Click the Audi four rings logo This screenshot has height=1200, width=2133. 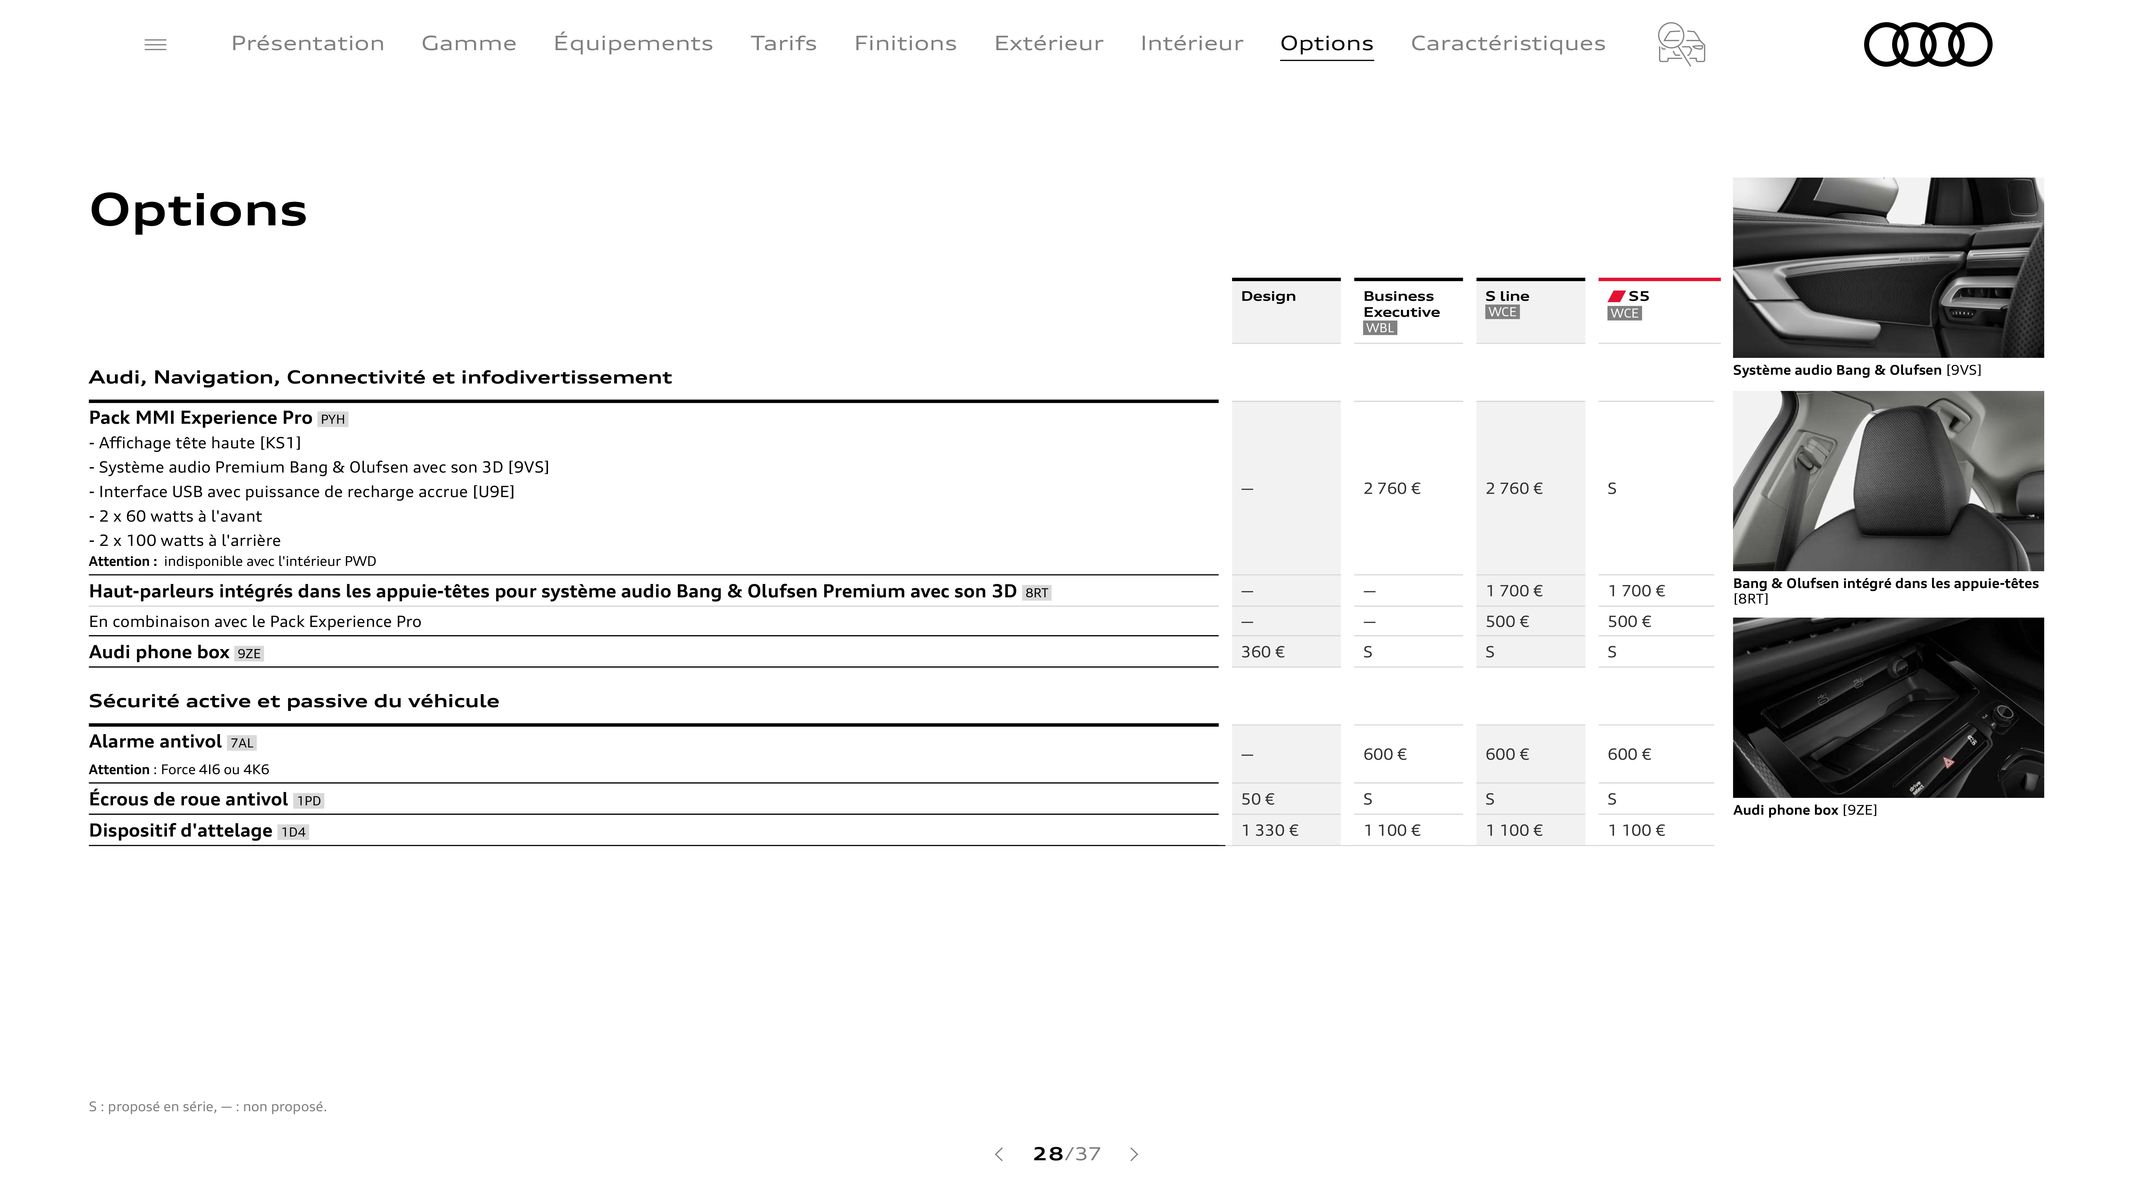tap(1927, 44)
